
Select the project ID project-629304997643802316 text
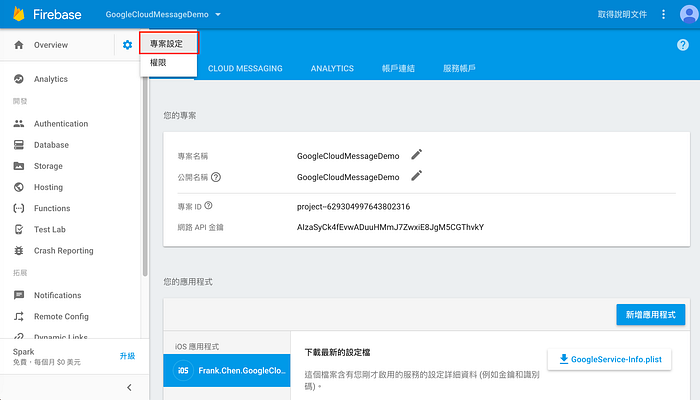(x=353, y=207)
